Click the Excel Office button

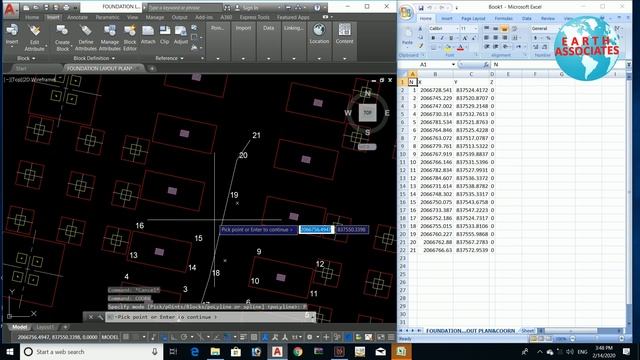pos(406,12)
